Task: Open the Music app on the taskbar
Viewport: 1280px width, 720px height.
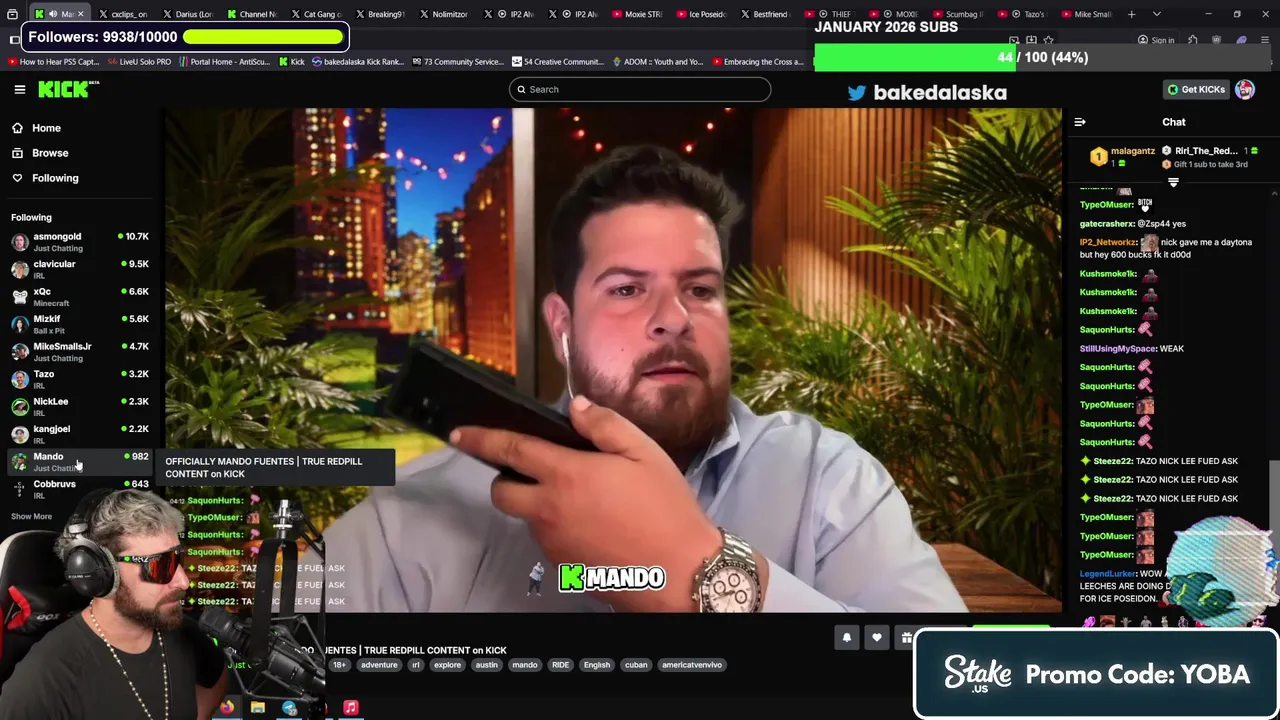Action: [x=351, y=707]
